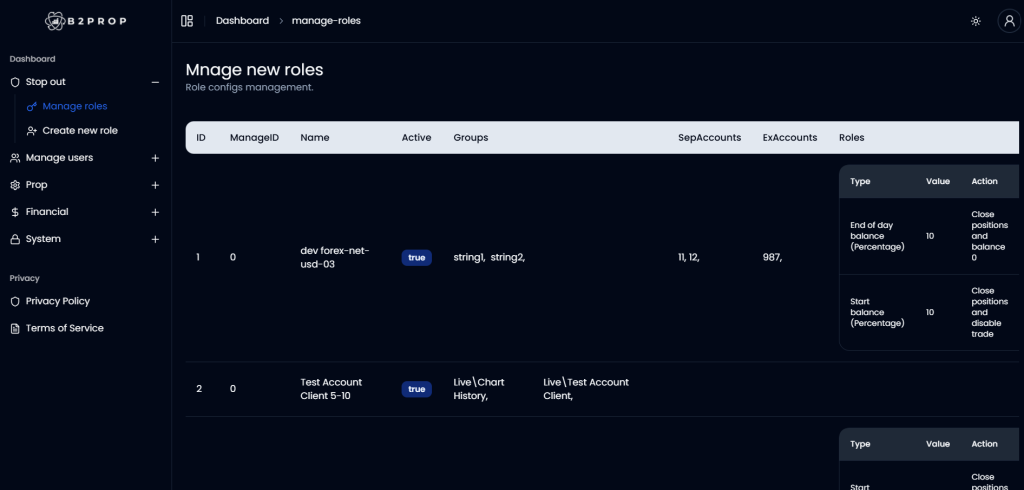Click the Dashboard breadcrumb link
This screenshot has height=490, width=1024.
(x=242, y=21)
